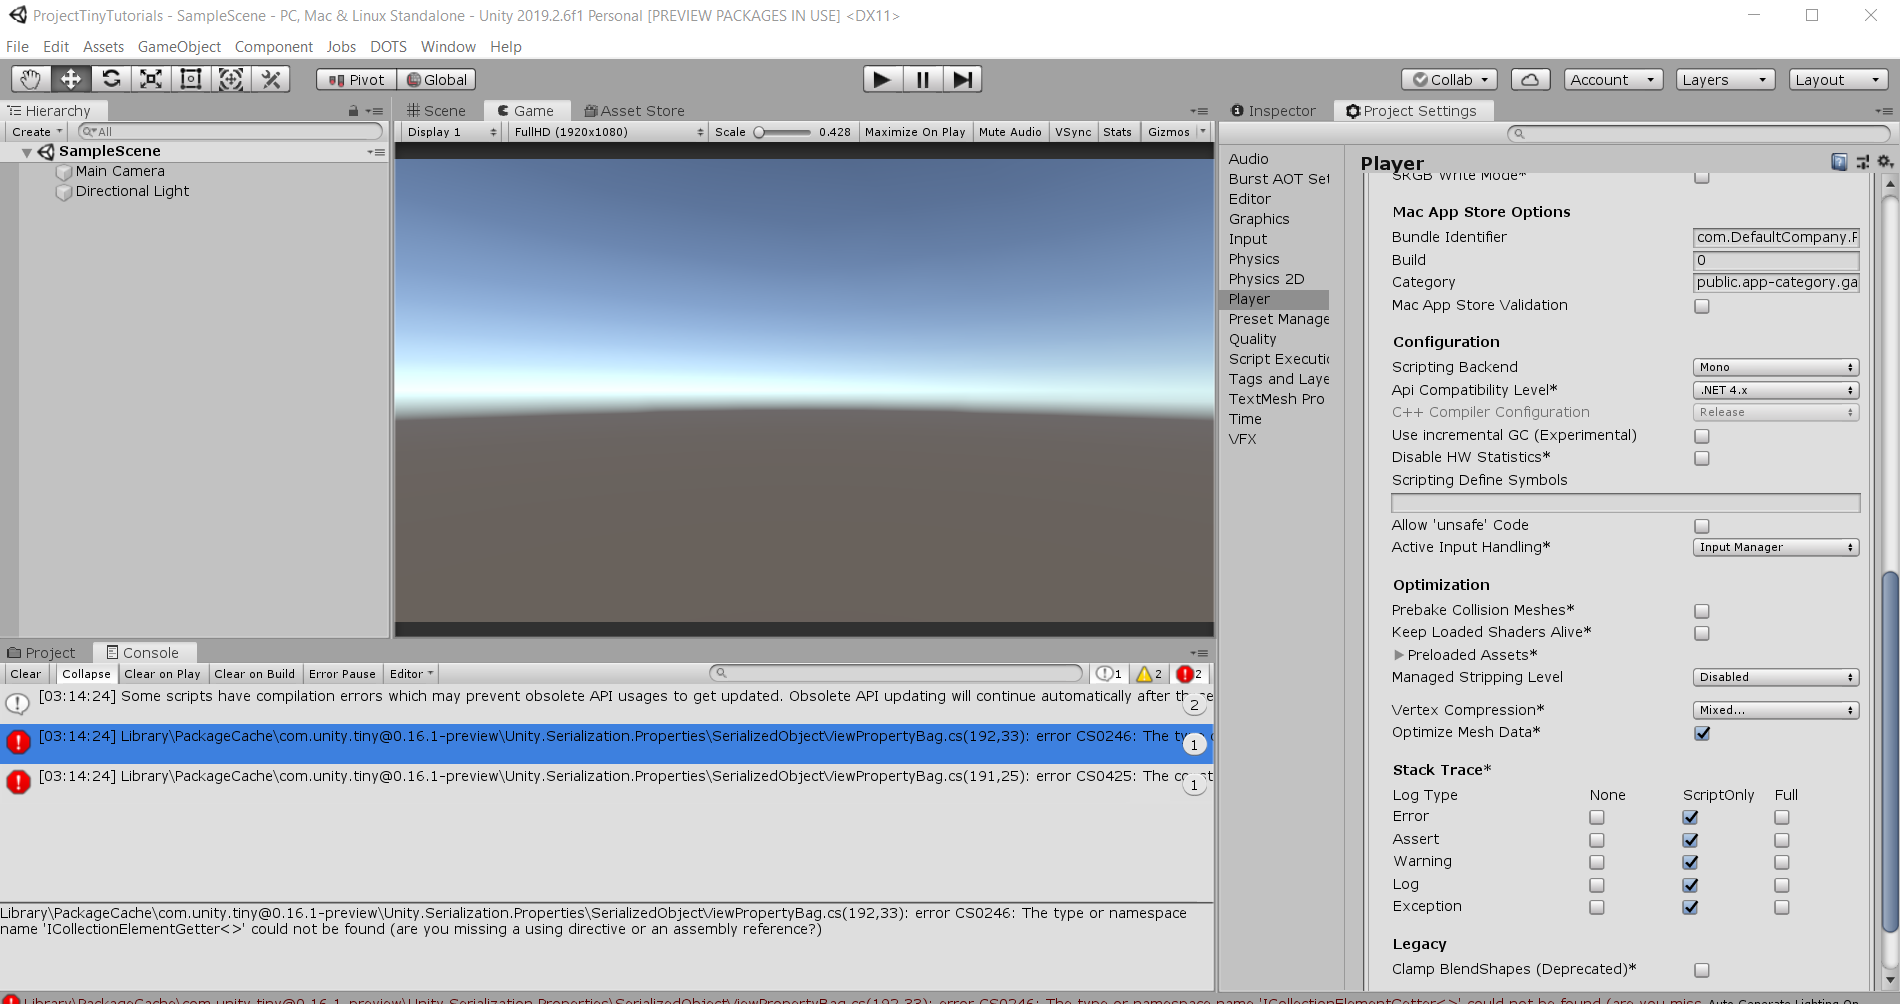Open the Hierarchy panel options menu
The height and width of the screenshot is (1004, 1900).
pos(374,111)
